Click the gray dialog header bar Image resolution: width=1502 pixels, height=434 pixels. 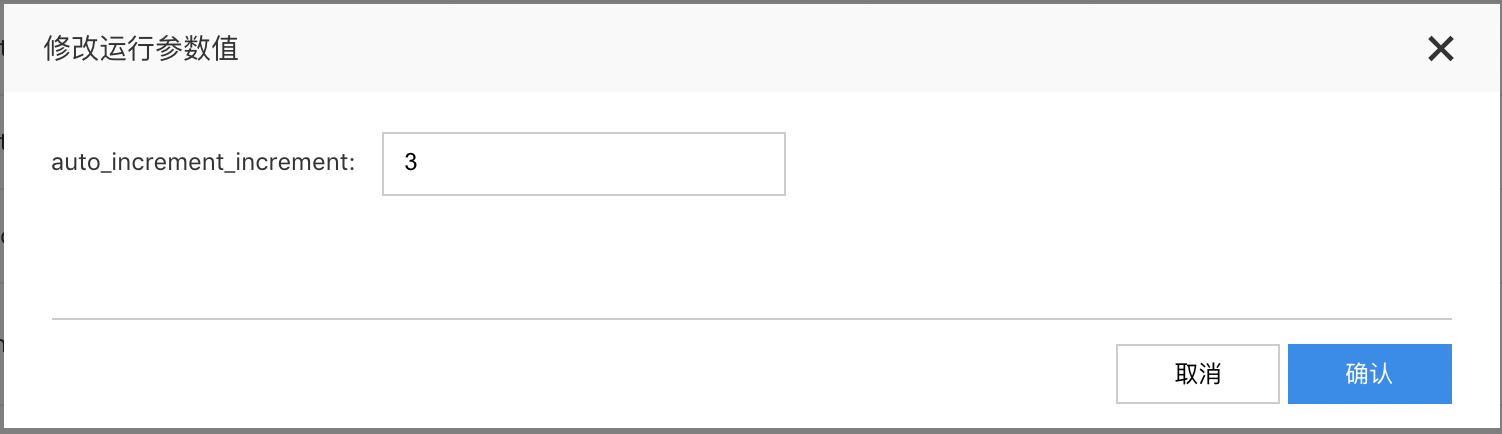click(750, 49)
